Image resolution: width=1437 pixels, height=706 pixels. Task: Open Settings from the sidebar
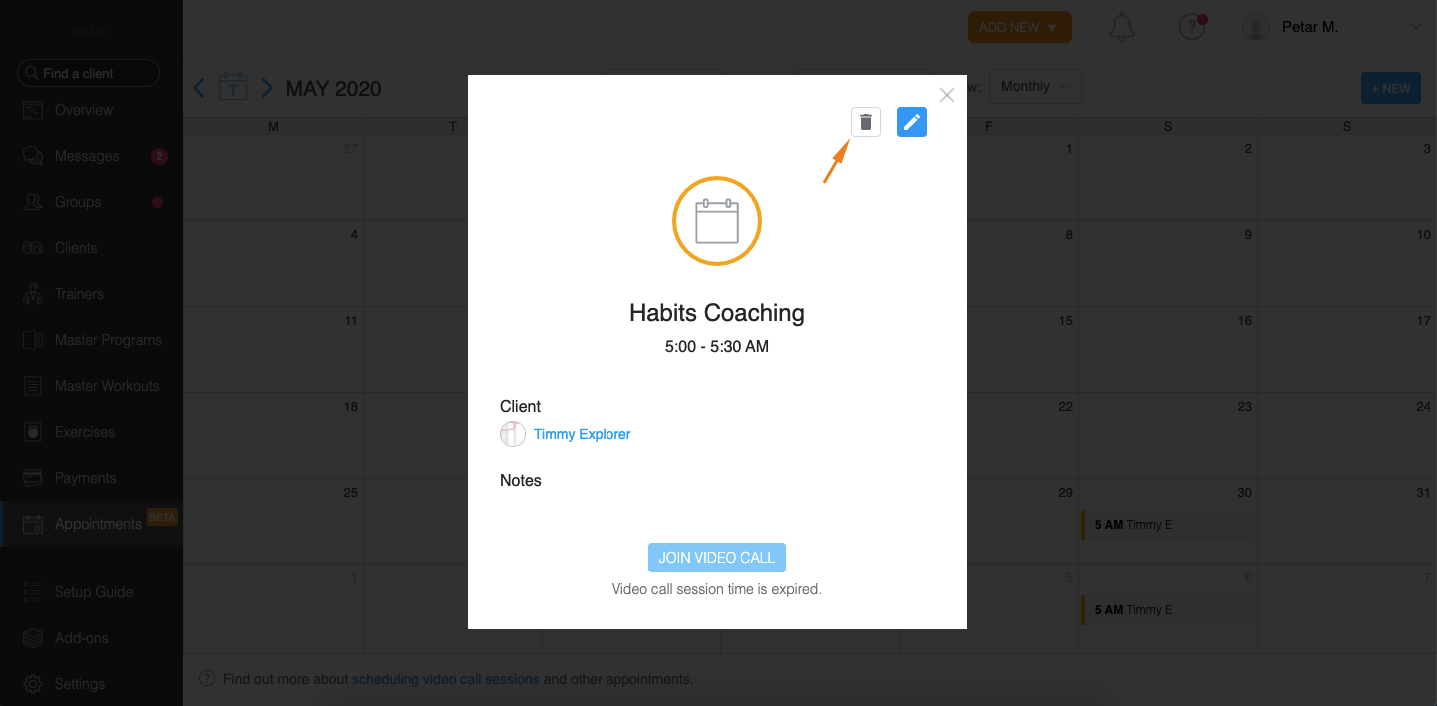(x=91, y=684)
